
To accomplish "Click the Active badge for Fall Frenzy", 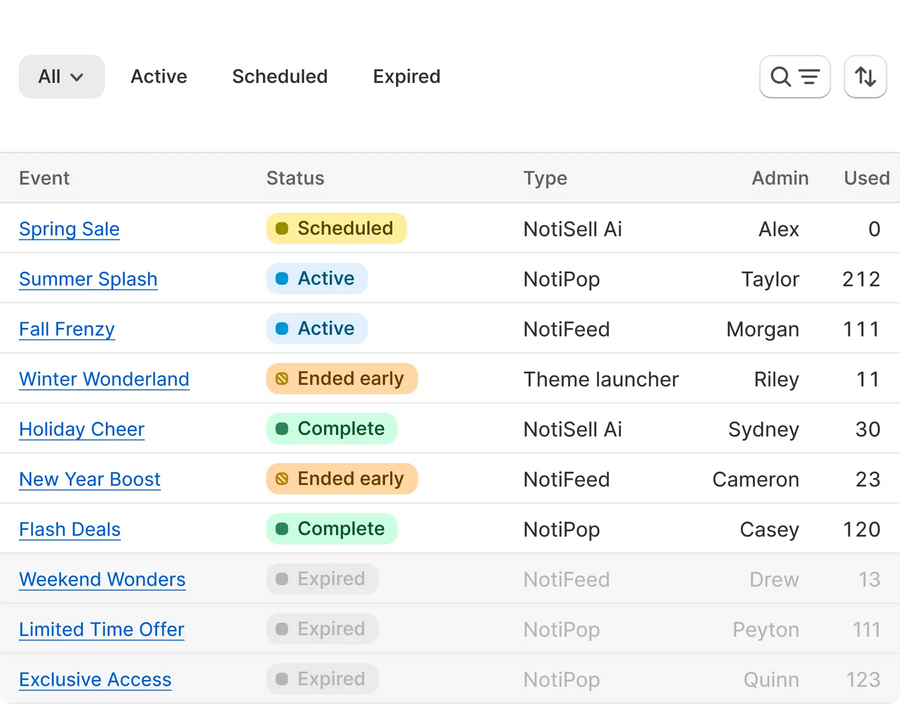I will tap(316, 329).
